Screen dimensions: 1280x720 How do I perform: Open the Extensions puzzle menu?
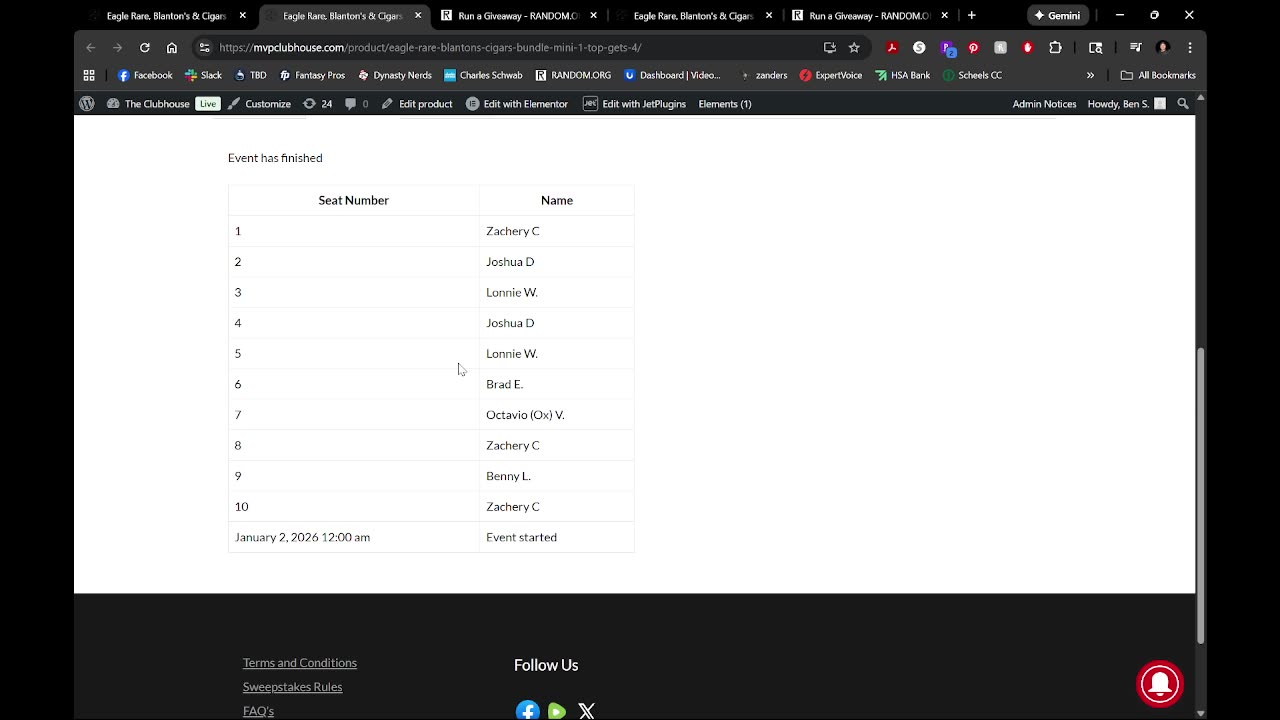click(x=1055, y=47)
